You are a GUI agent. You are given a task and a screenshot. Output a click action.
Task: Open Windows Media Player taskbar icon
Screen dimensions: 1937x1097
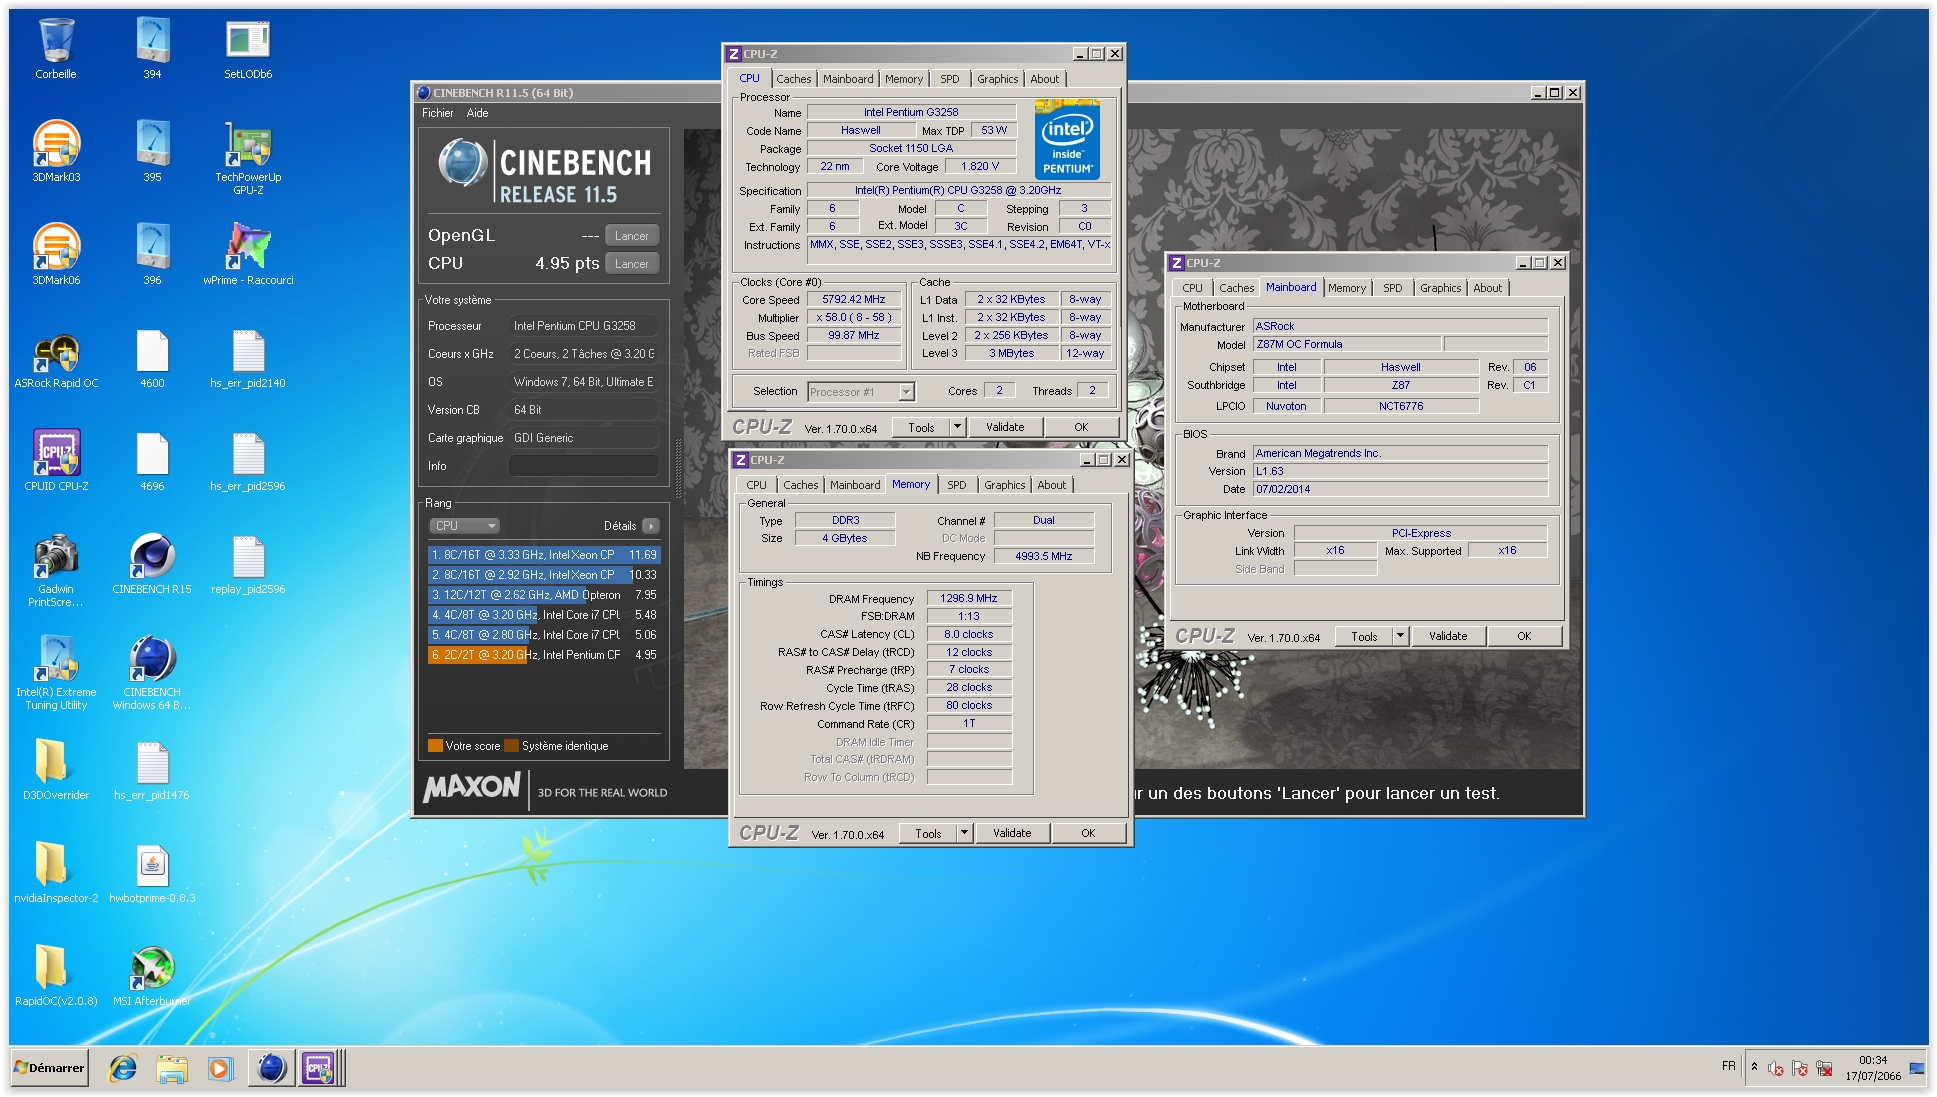pos(220,1068)
